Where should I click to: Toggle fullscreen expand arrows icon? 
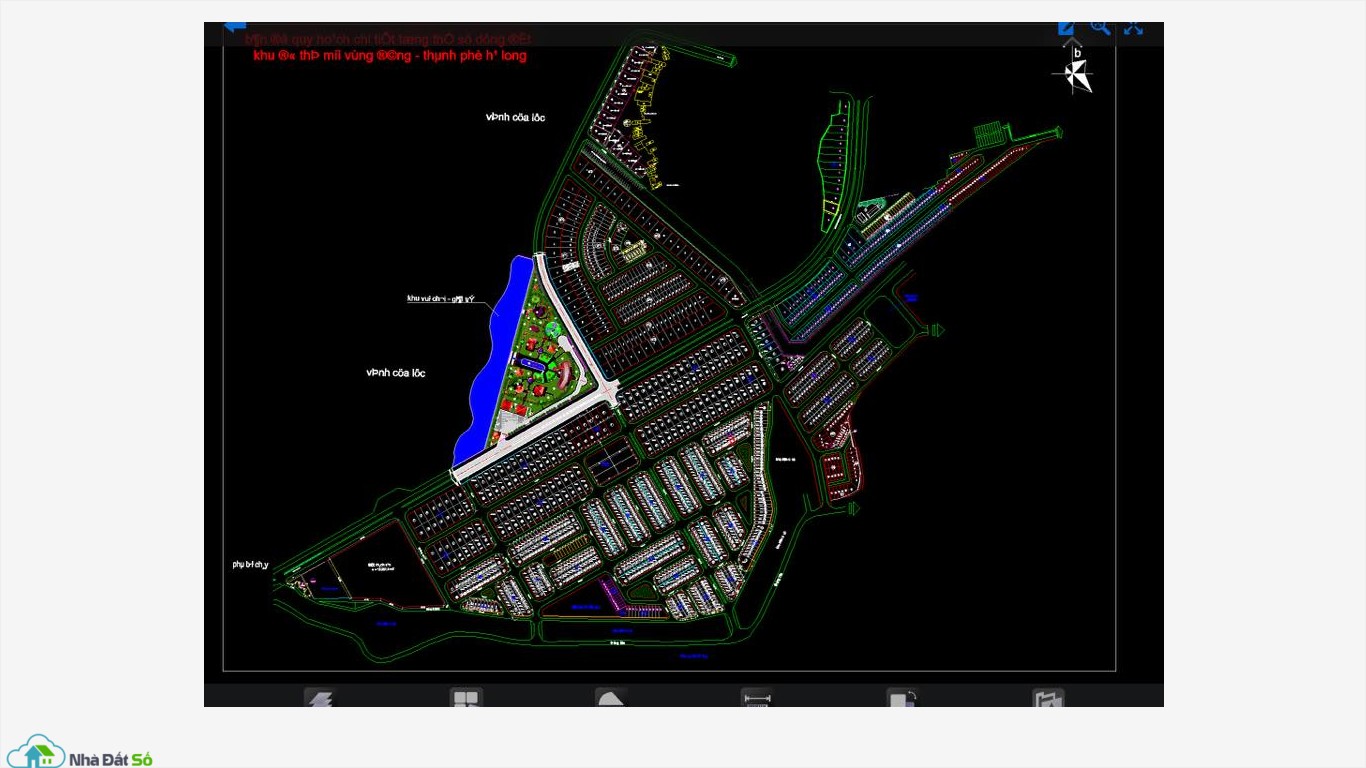tap(1133, 28)
